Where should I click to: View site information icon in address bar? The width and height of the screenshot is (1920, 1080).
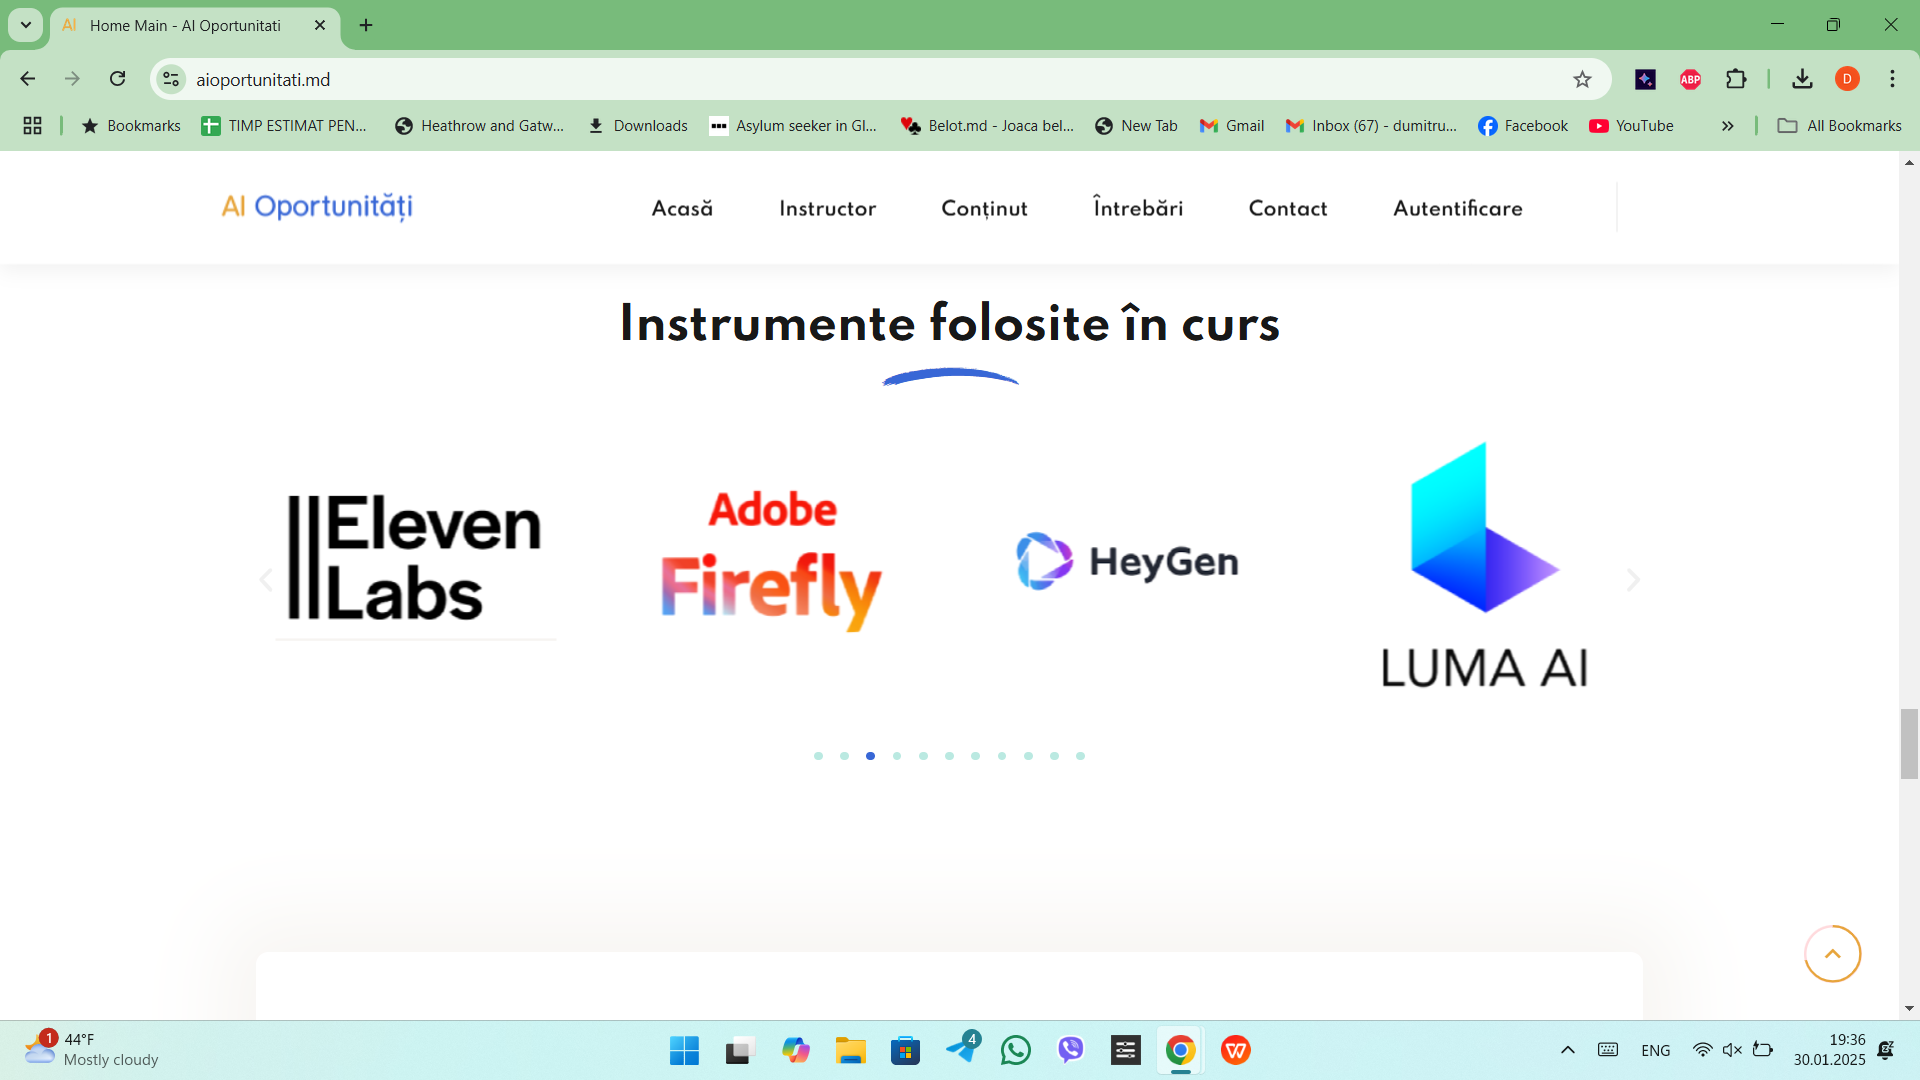click(172, 79)
